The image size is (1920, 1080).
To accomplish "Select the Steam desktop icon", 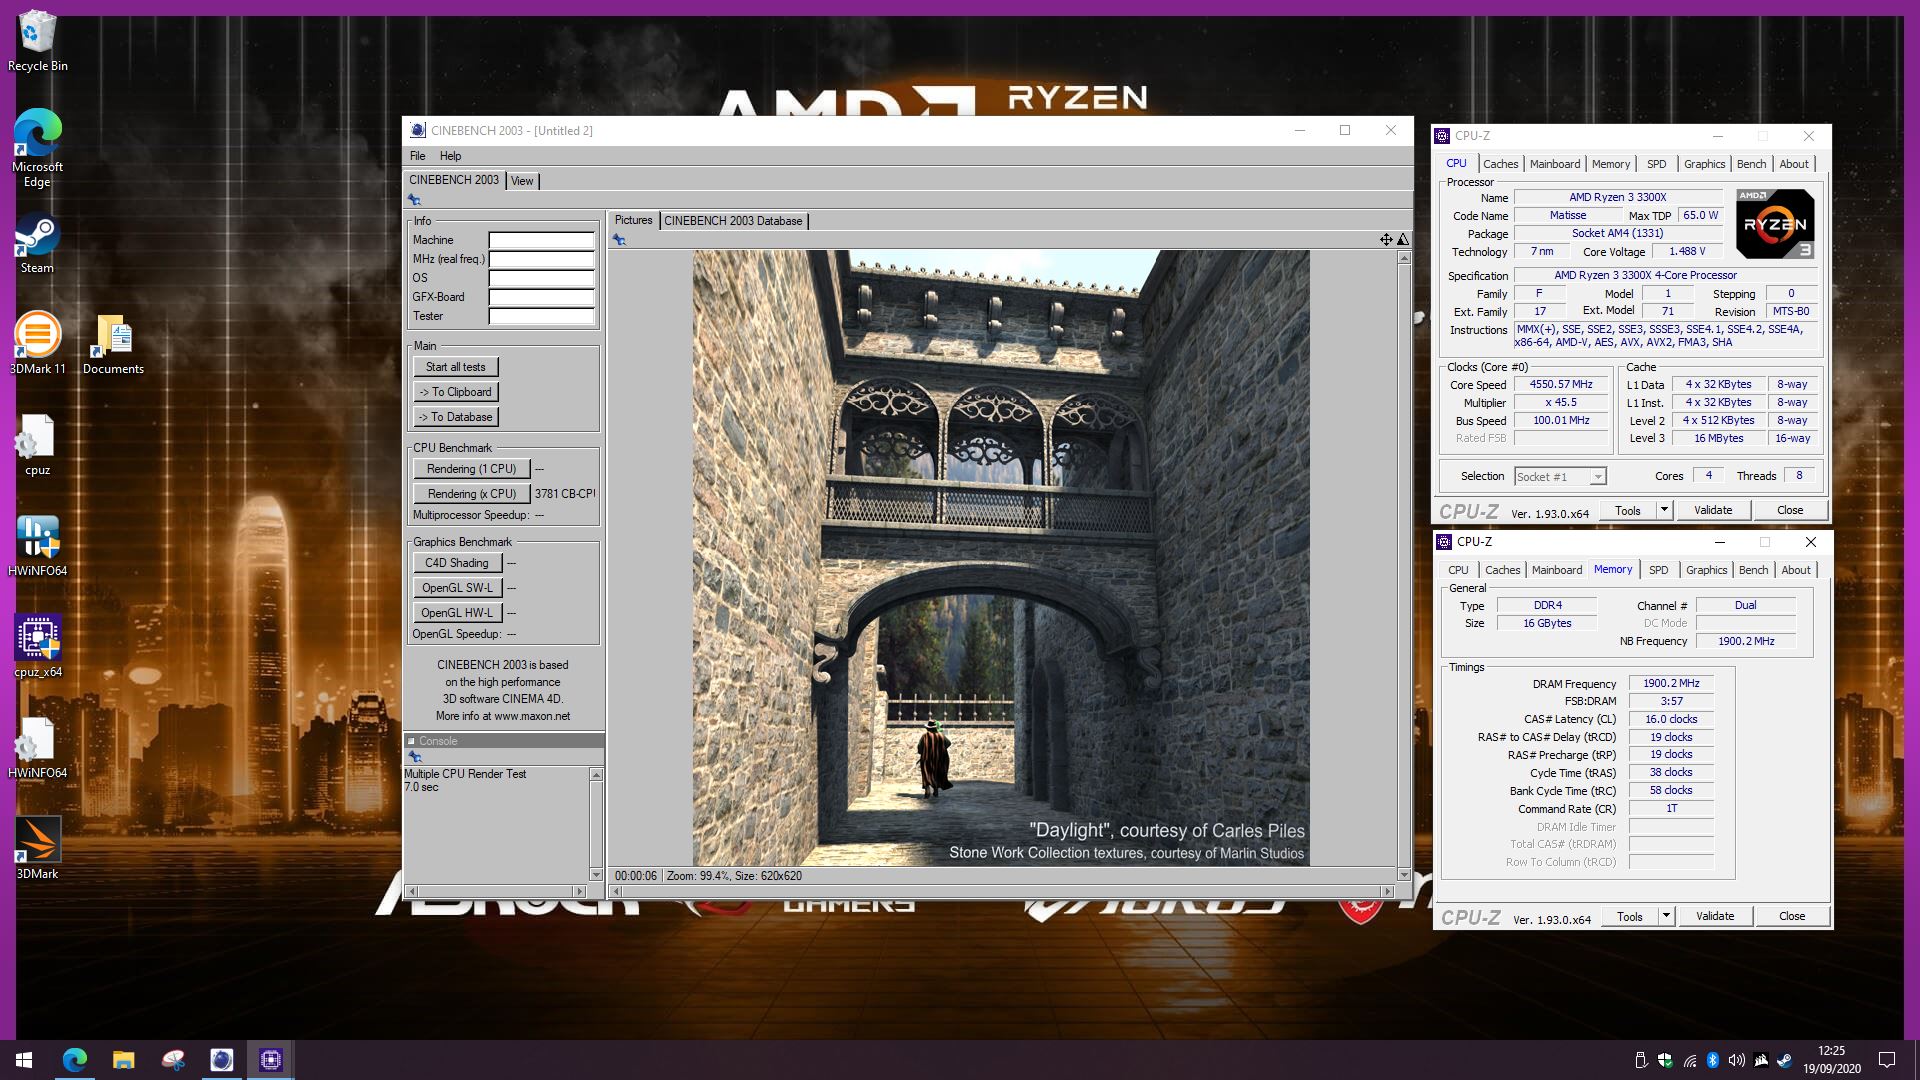I will 37,243.
